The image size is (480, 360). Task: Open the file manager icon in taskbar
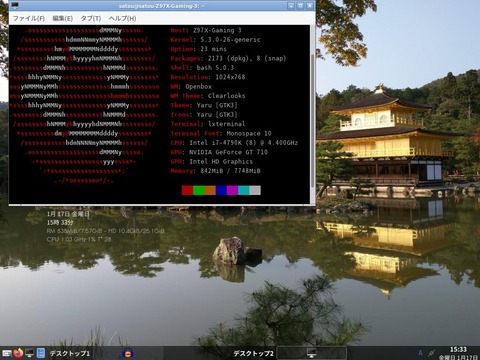(x=7, y=353)
